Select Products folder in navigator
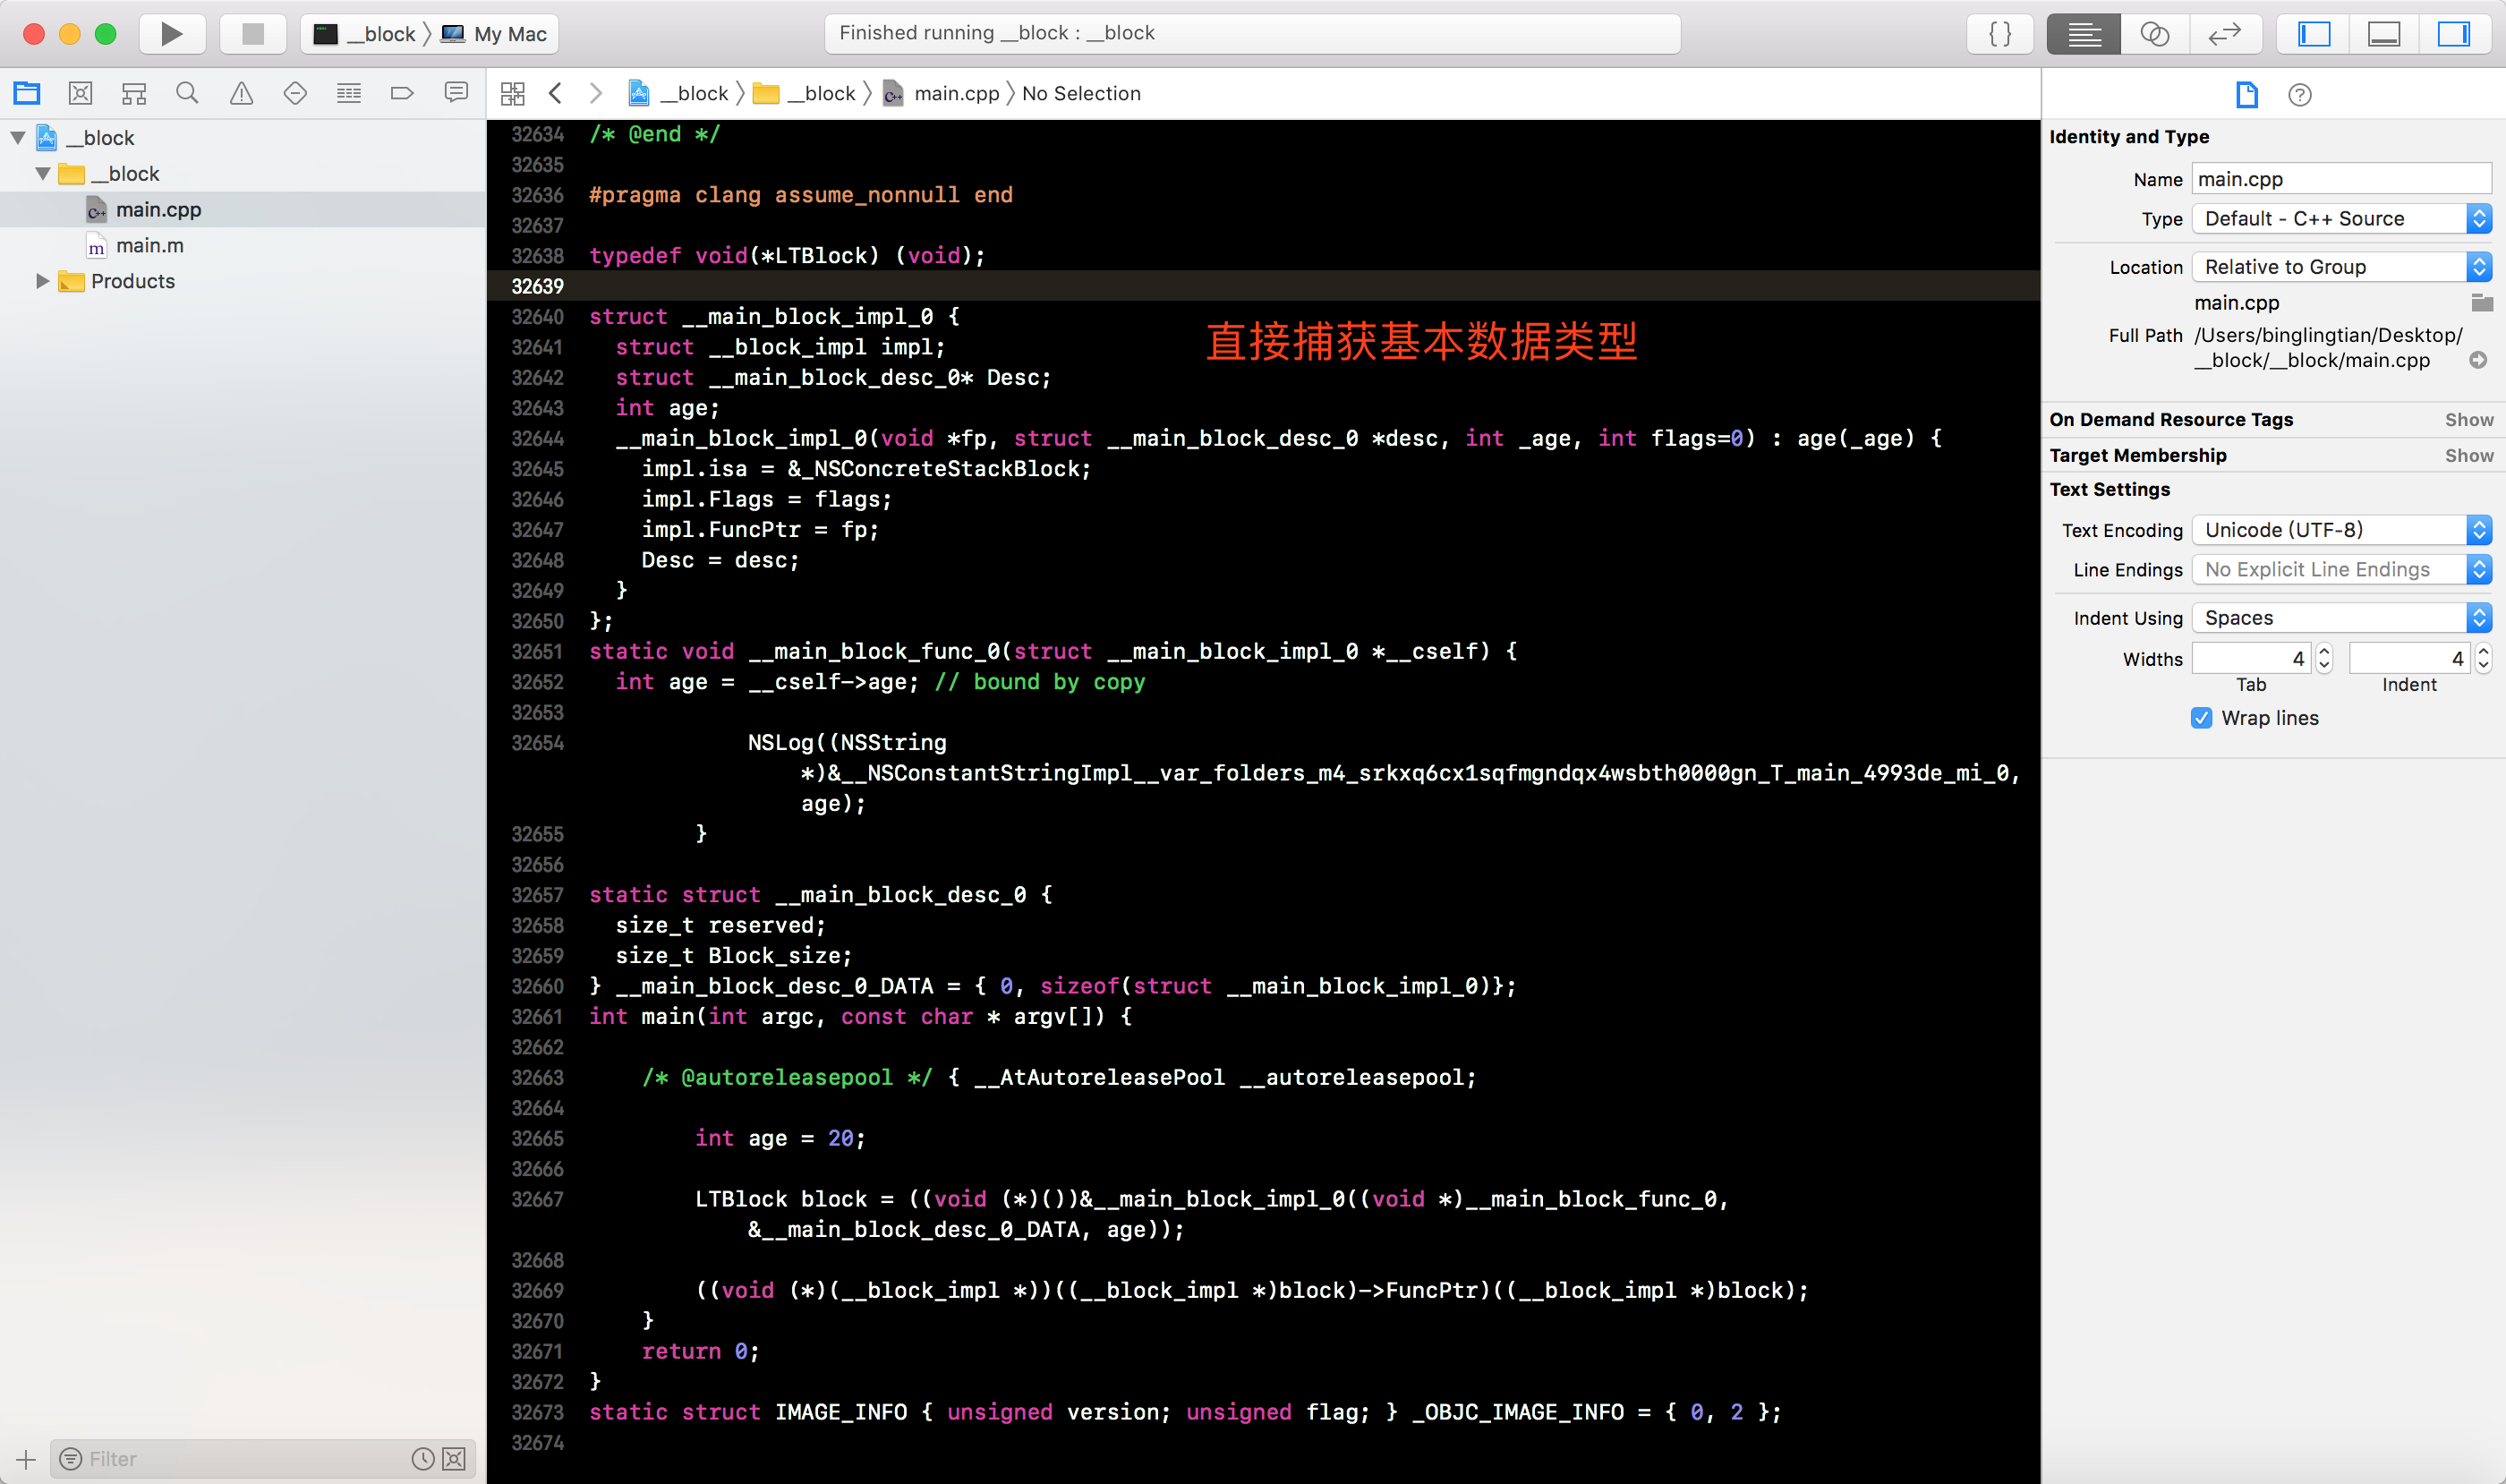The height and width of the screenshot is (1484, 2506). tap(132, 281)
